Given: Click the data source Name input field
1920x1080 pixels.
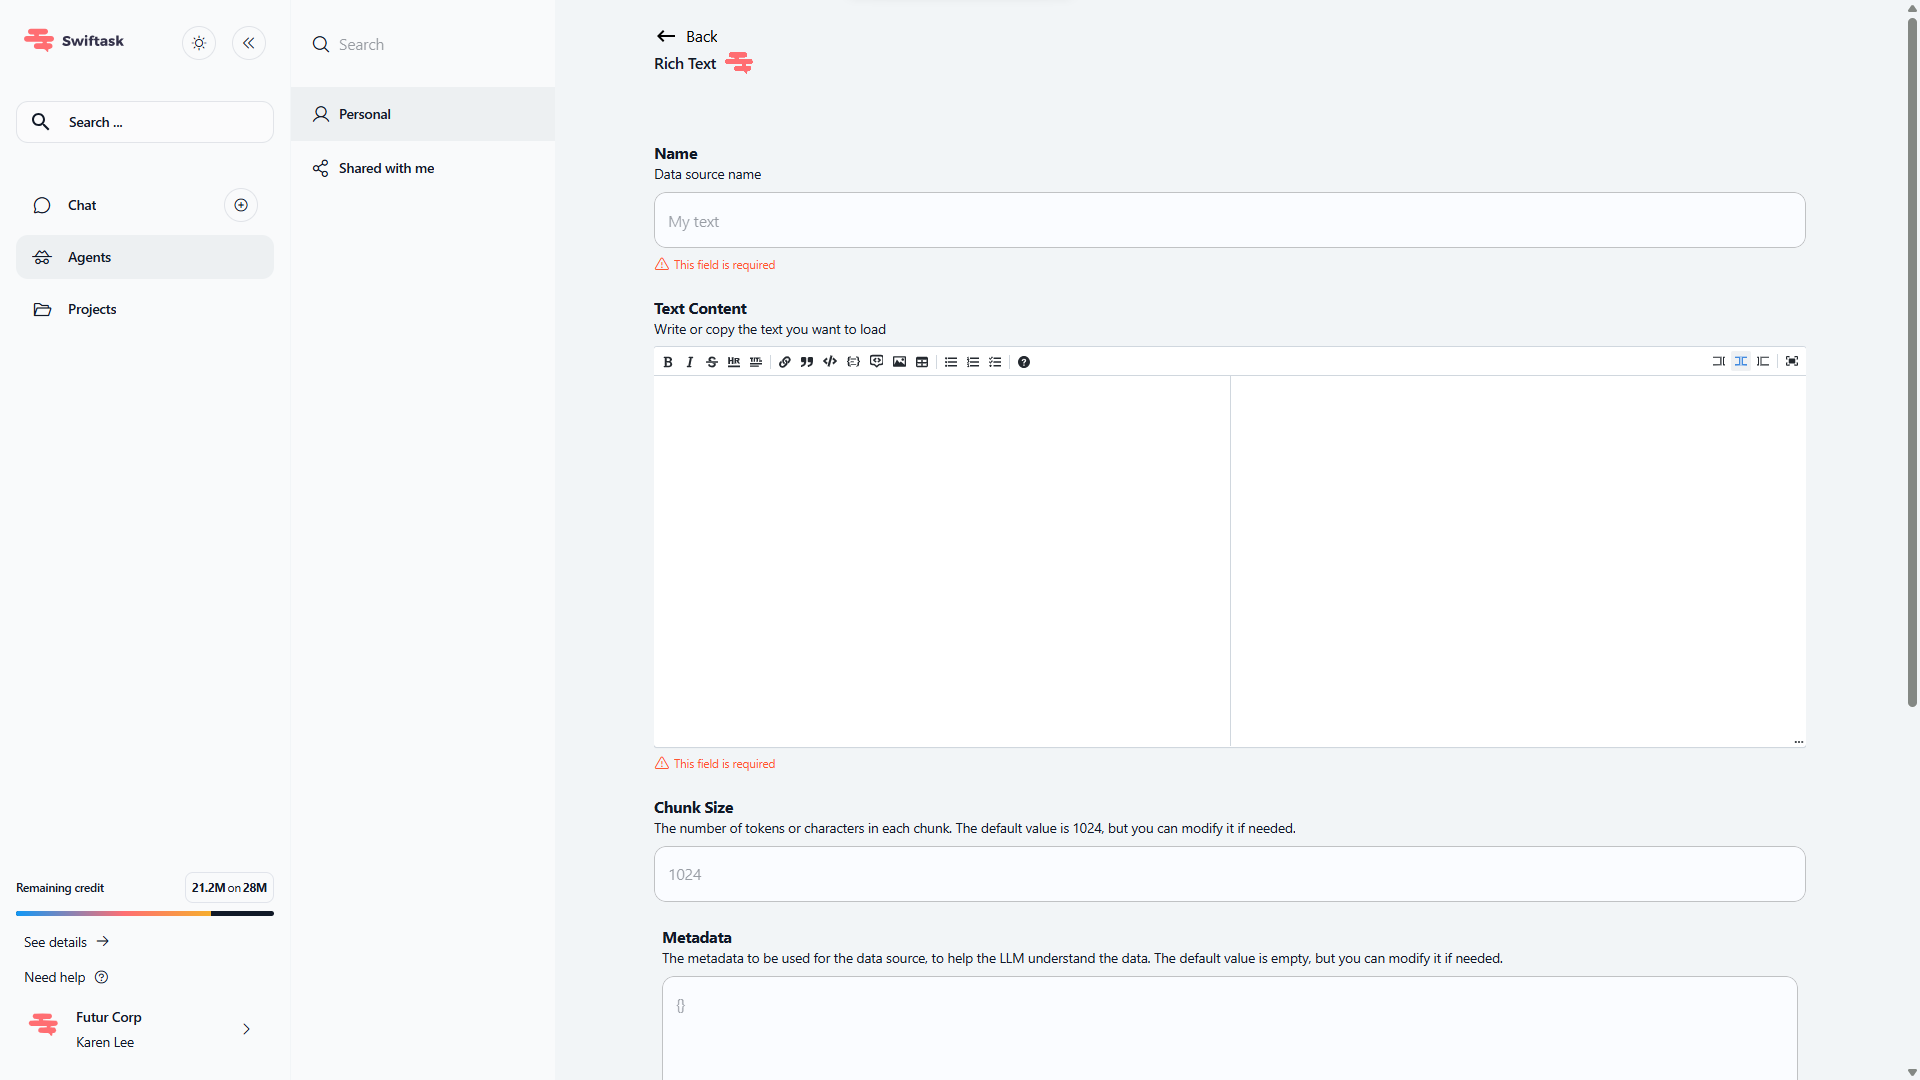Looking at the screenshot, I should coord(1229,221).
